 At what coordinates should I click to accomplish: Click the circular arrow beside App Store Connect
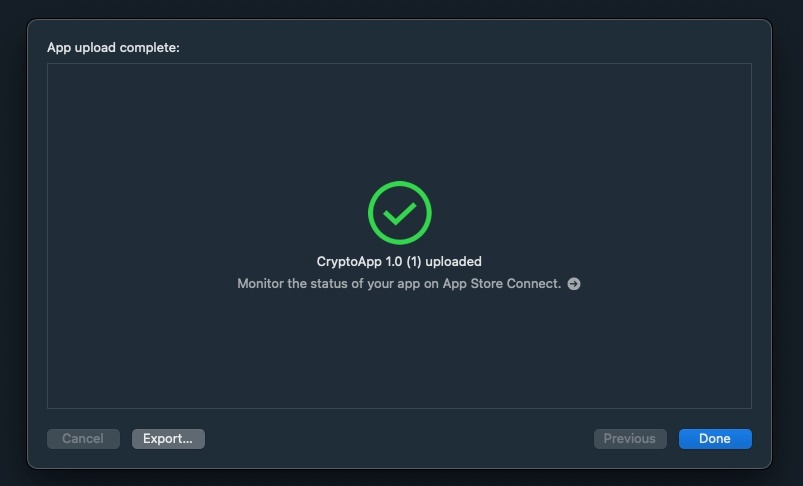click(574, 284)
